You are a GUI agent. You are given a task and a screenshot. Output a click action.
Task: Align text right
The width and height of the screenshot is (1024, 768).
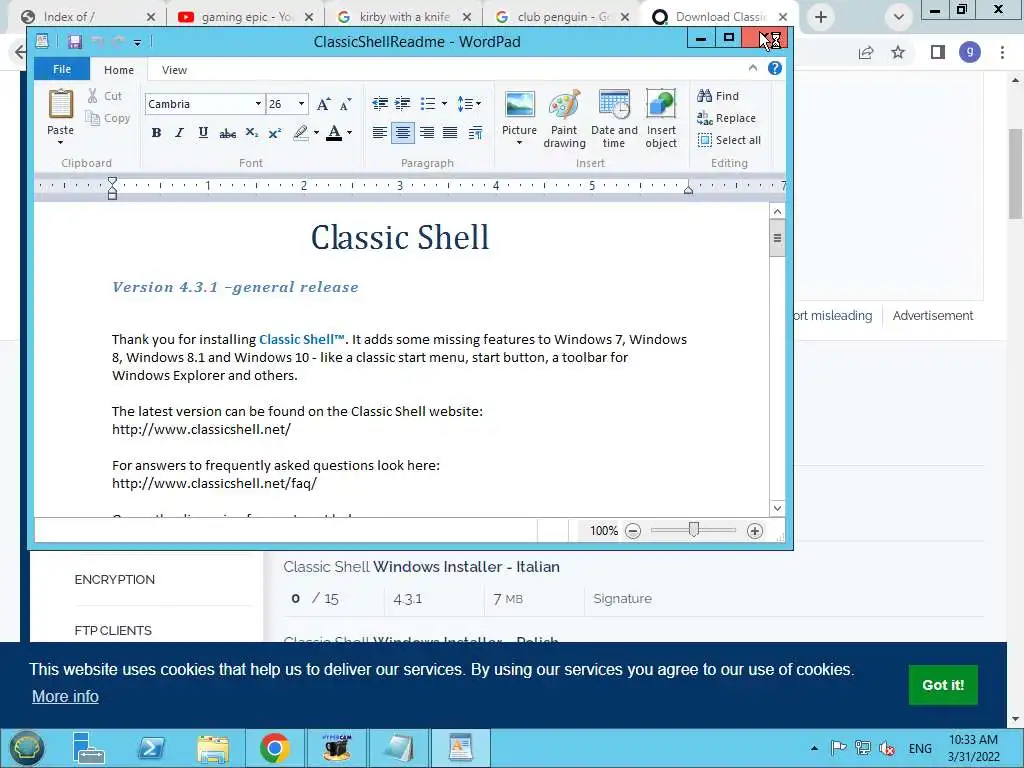pos(426,133)
